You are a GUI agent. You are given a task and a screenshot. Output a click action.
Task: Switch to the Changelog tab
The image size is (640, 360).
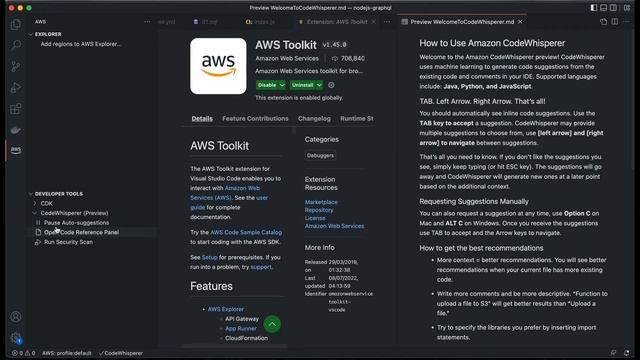coord(314,118)
